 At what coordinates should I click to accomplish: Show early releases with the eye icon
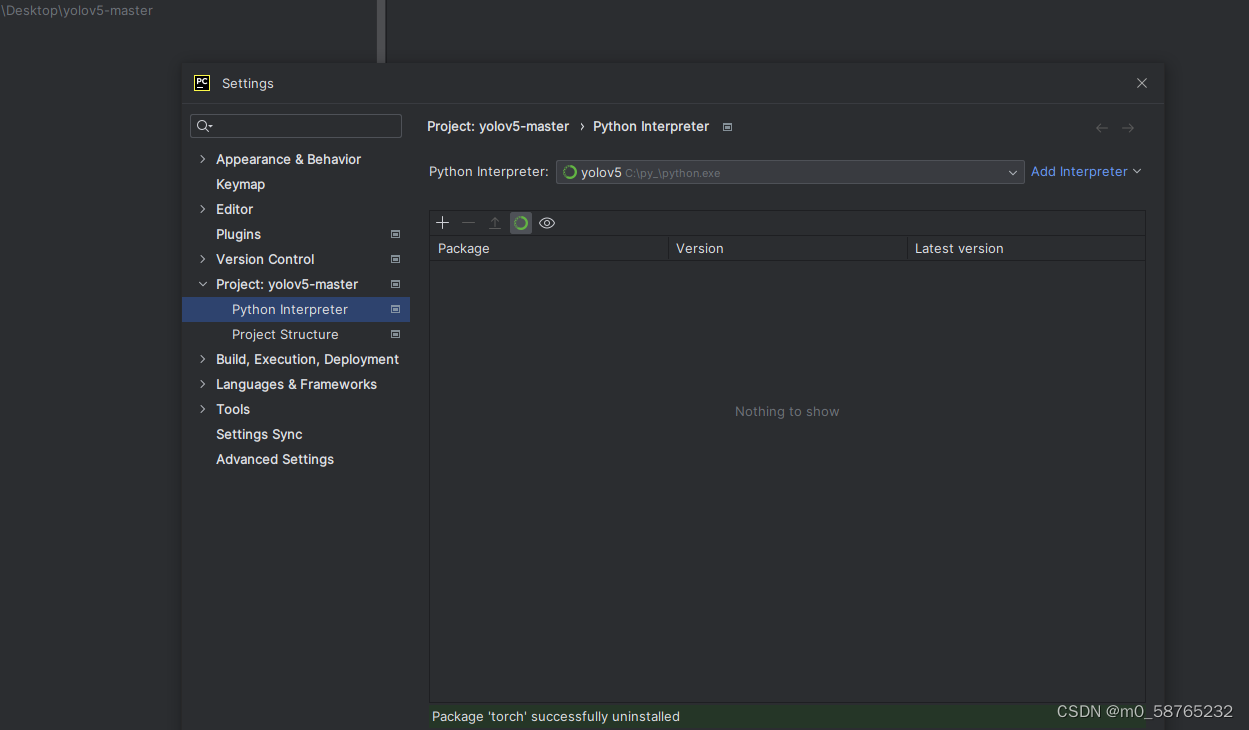click(546, 222)
